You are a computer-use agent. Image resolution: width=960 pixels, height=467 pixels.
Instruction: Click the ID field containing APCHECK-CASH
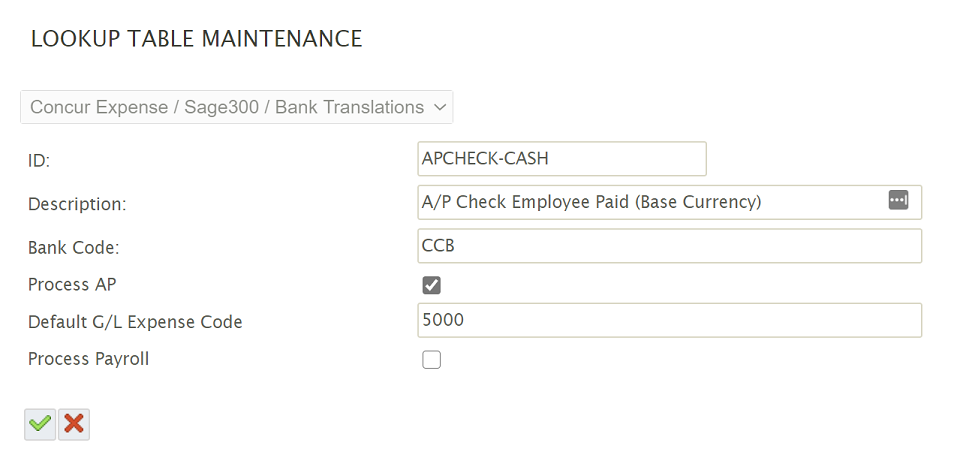tap(561, 159)
